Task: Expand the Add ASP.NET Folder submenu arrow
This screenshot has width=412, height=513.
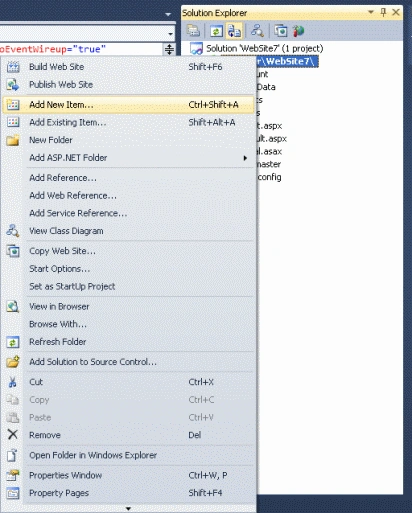Action: (245, 158)
